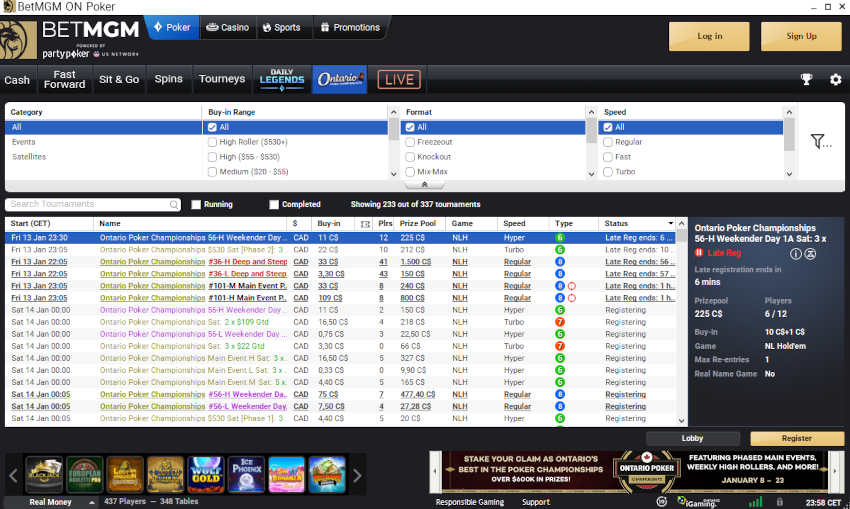Click red clock icon on #101-M Main Event row
Viewport: 850px width, 509px height.
coord(571,286)
